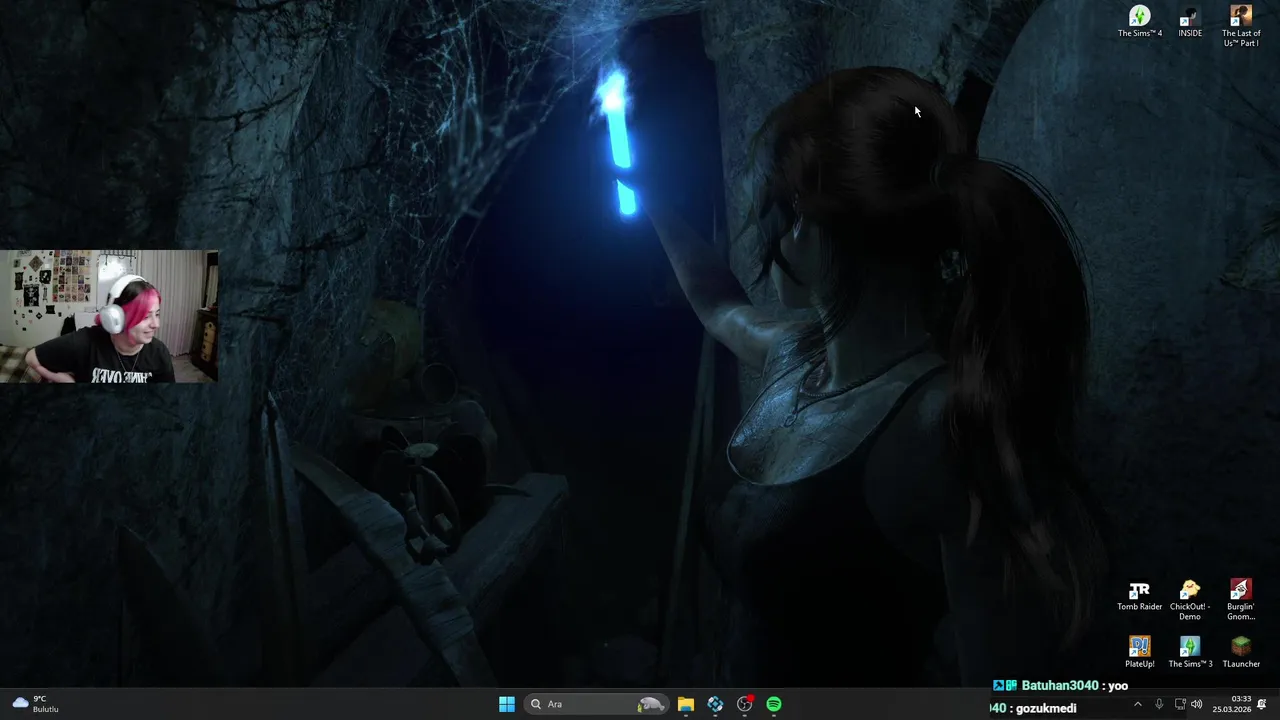The image size is (1280, 720).
Task: Select The Sims 3 desktop icon
Action: [x=1189, y=652]
